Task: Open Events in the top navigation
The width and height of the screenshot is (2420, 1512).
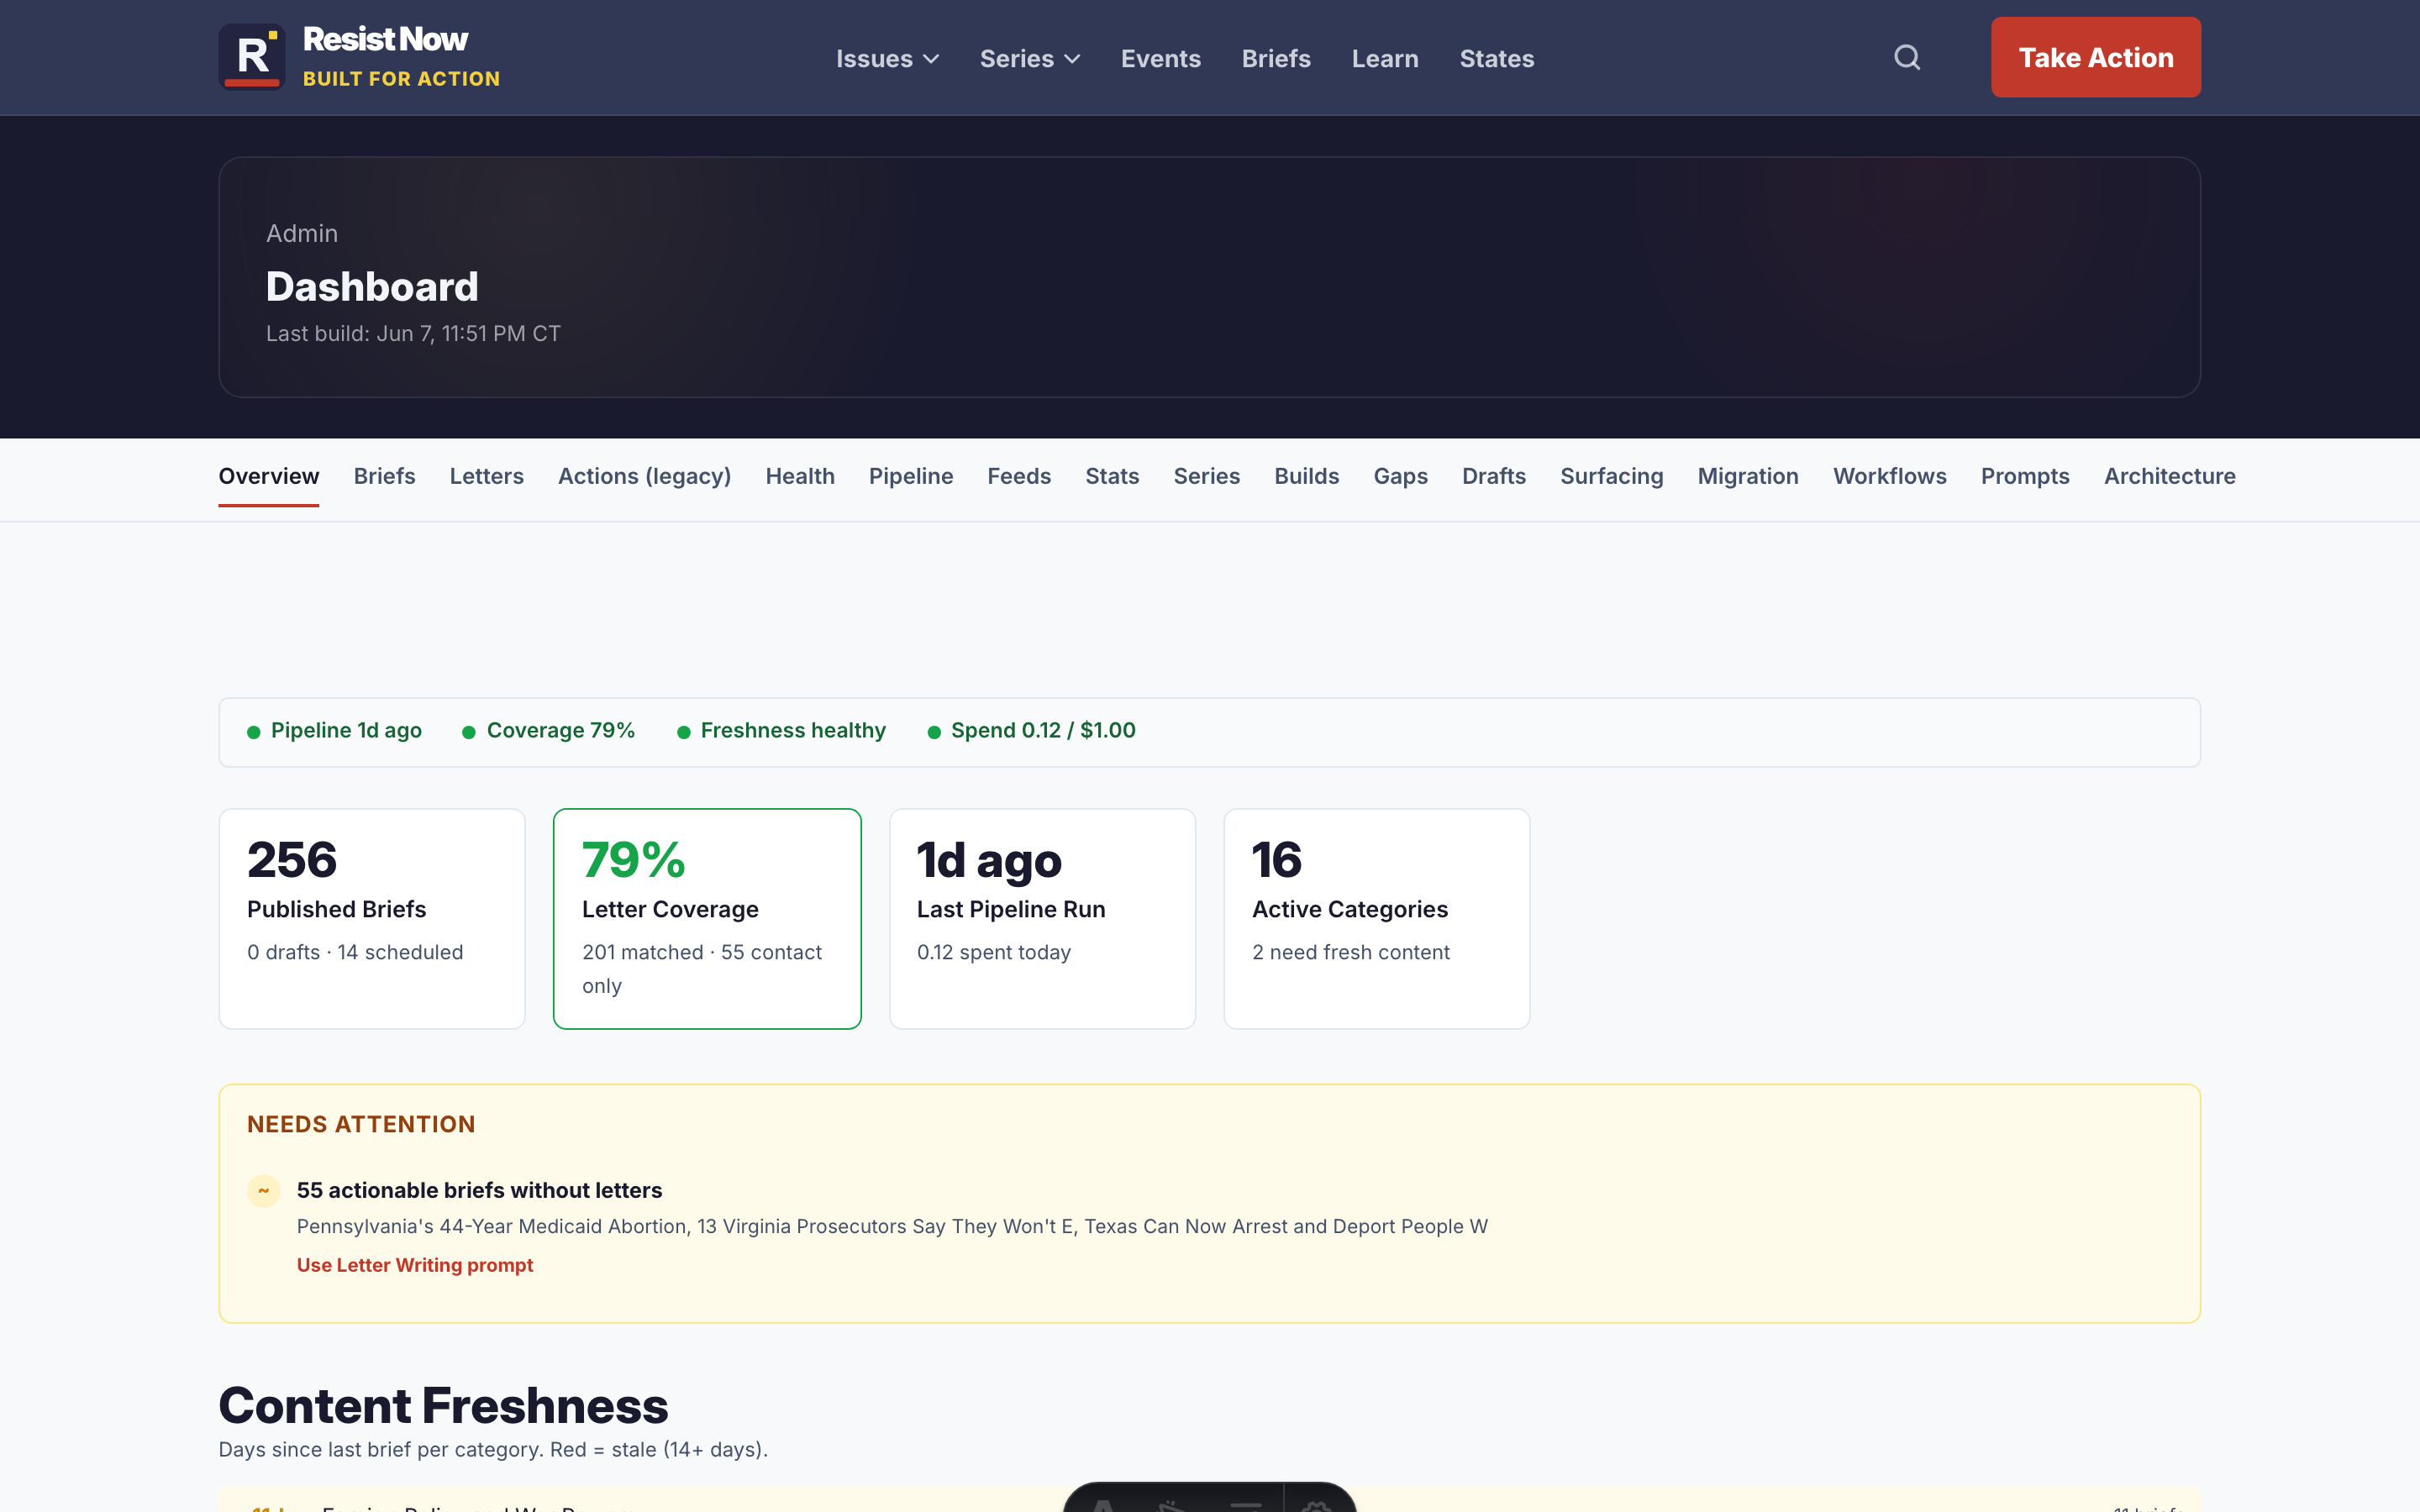Action: click(x=1160, y=58)
